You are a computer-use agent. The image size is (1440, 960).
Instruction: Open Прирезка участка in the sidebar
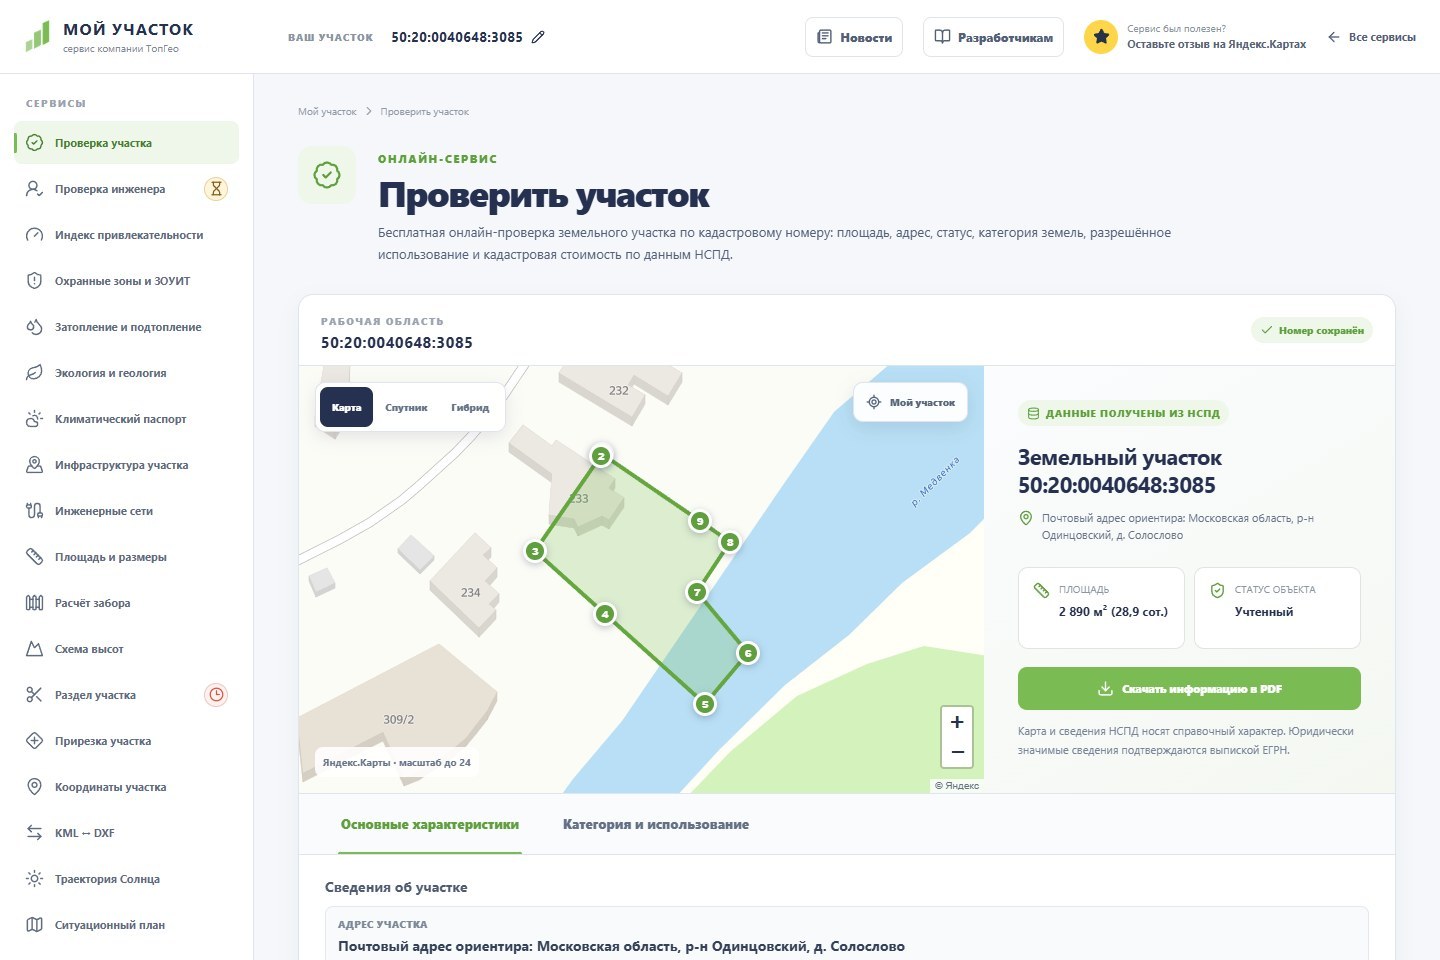[x=126, y=741]
